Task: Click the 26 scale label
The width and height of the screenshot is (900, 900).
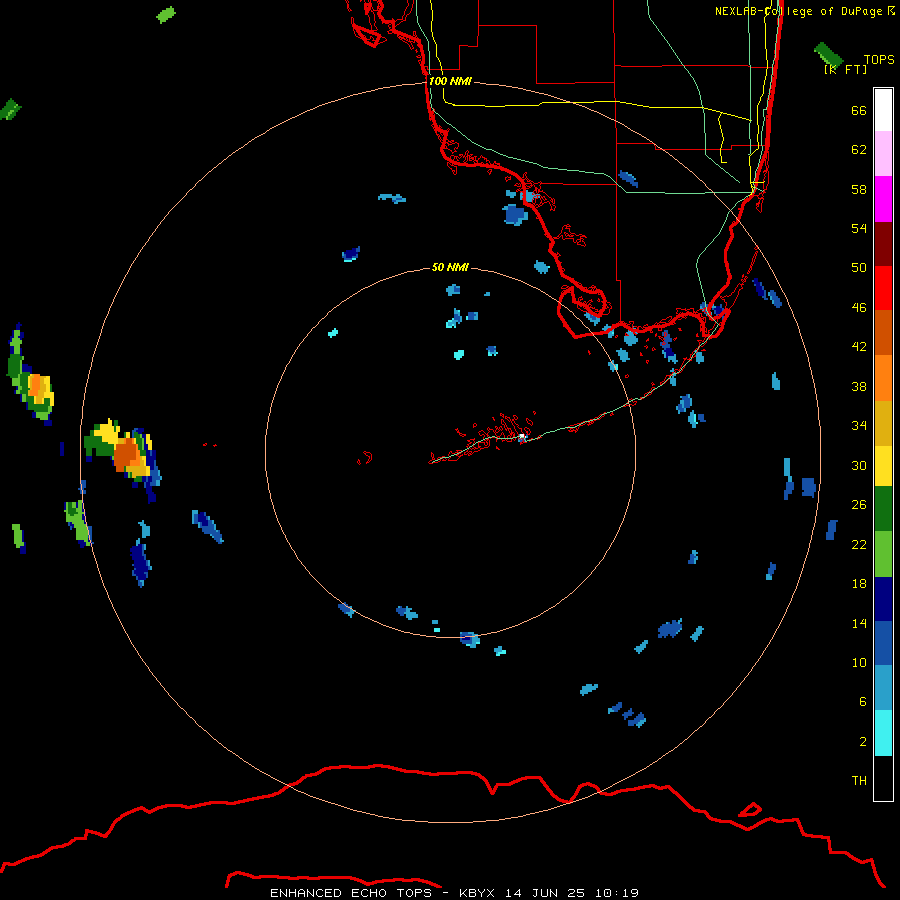Action: [859, 505]
